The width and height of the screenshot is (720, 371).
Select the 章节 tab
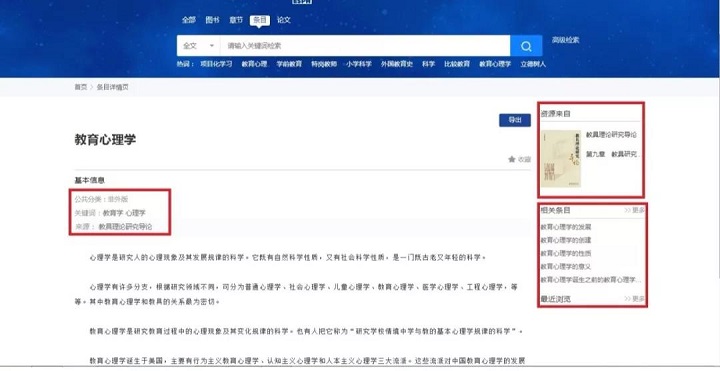[236, 20]
